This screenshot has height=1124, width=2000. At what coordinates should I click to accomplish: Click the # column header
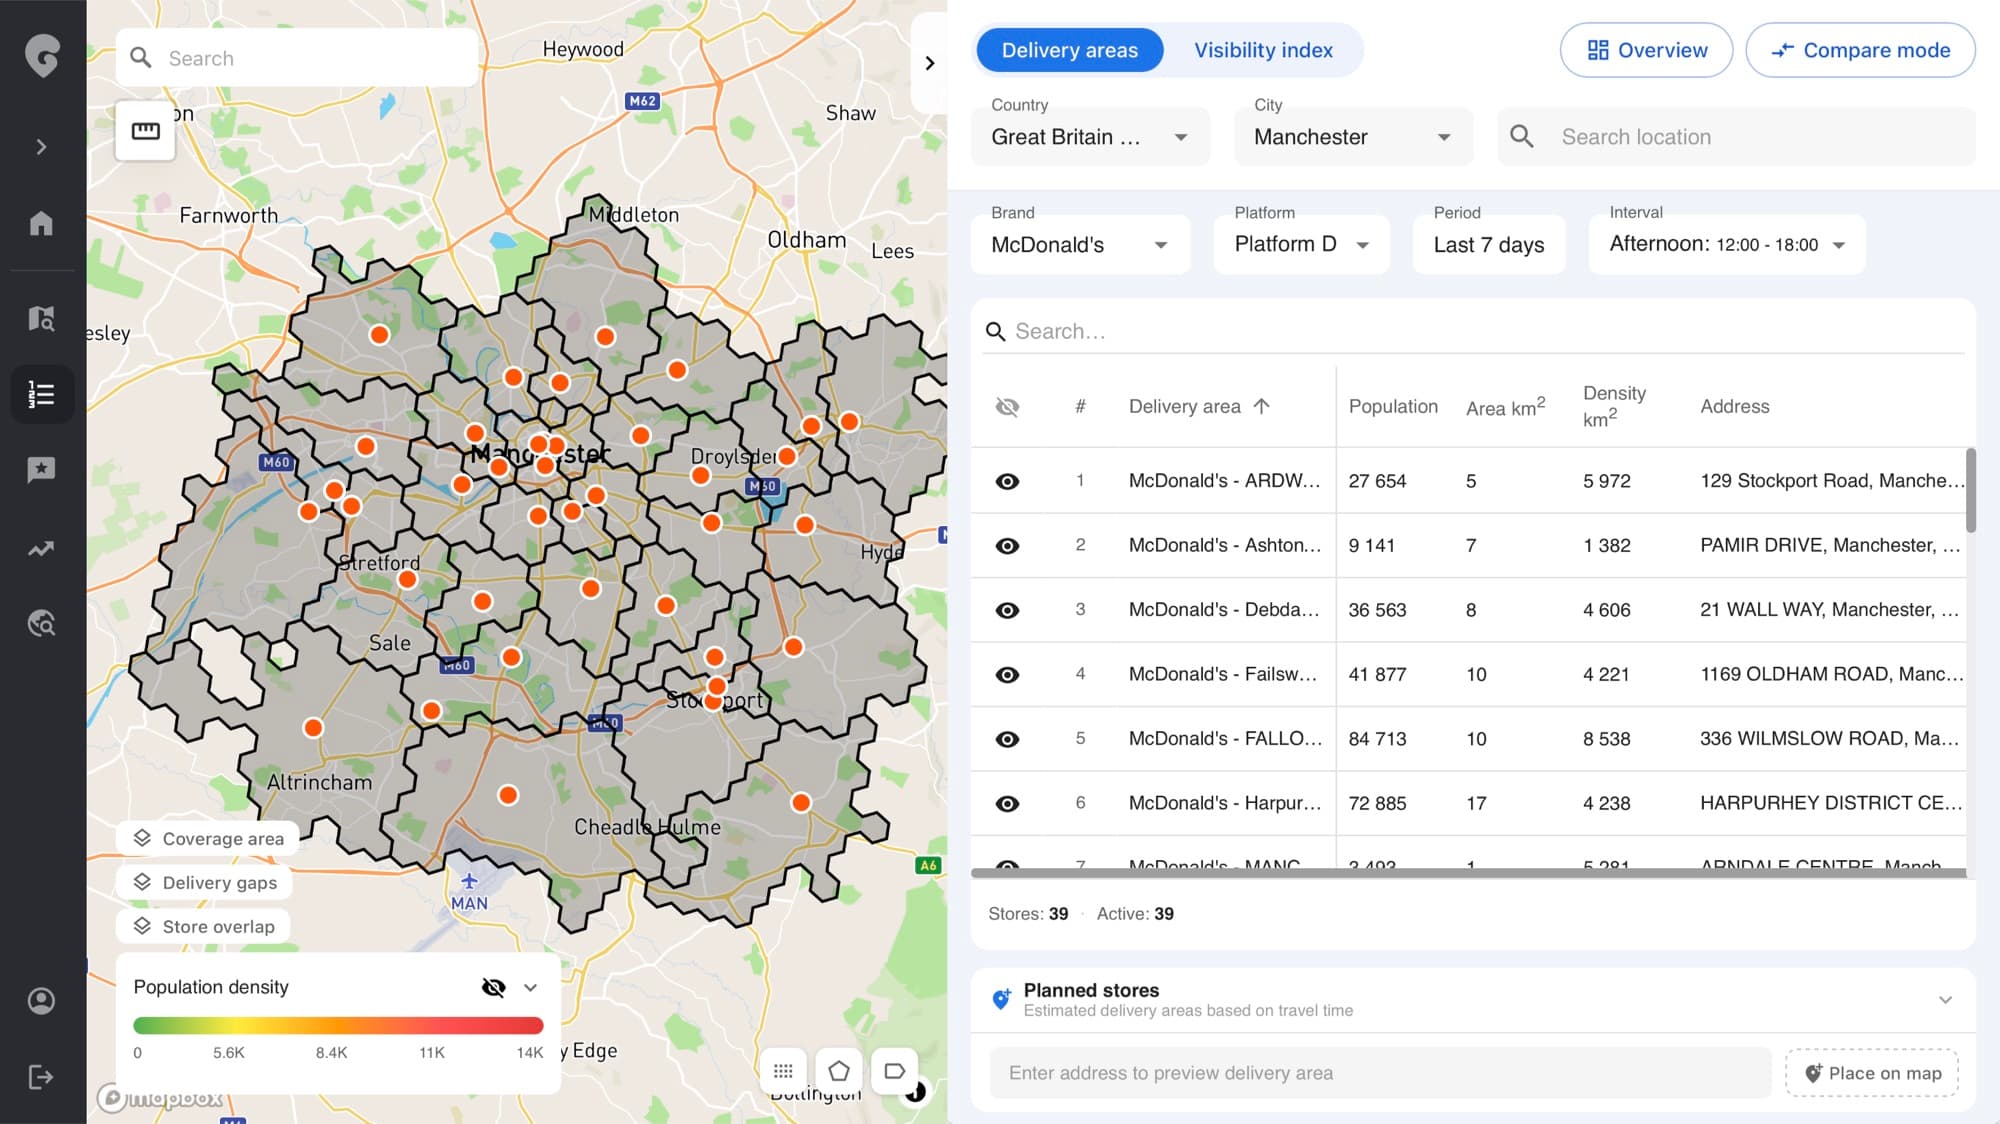click(1080, 407)
